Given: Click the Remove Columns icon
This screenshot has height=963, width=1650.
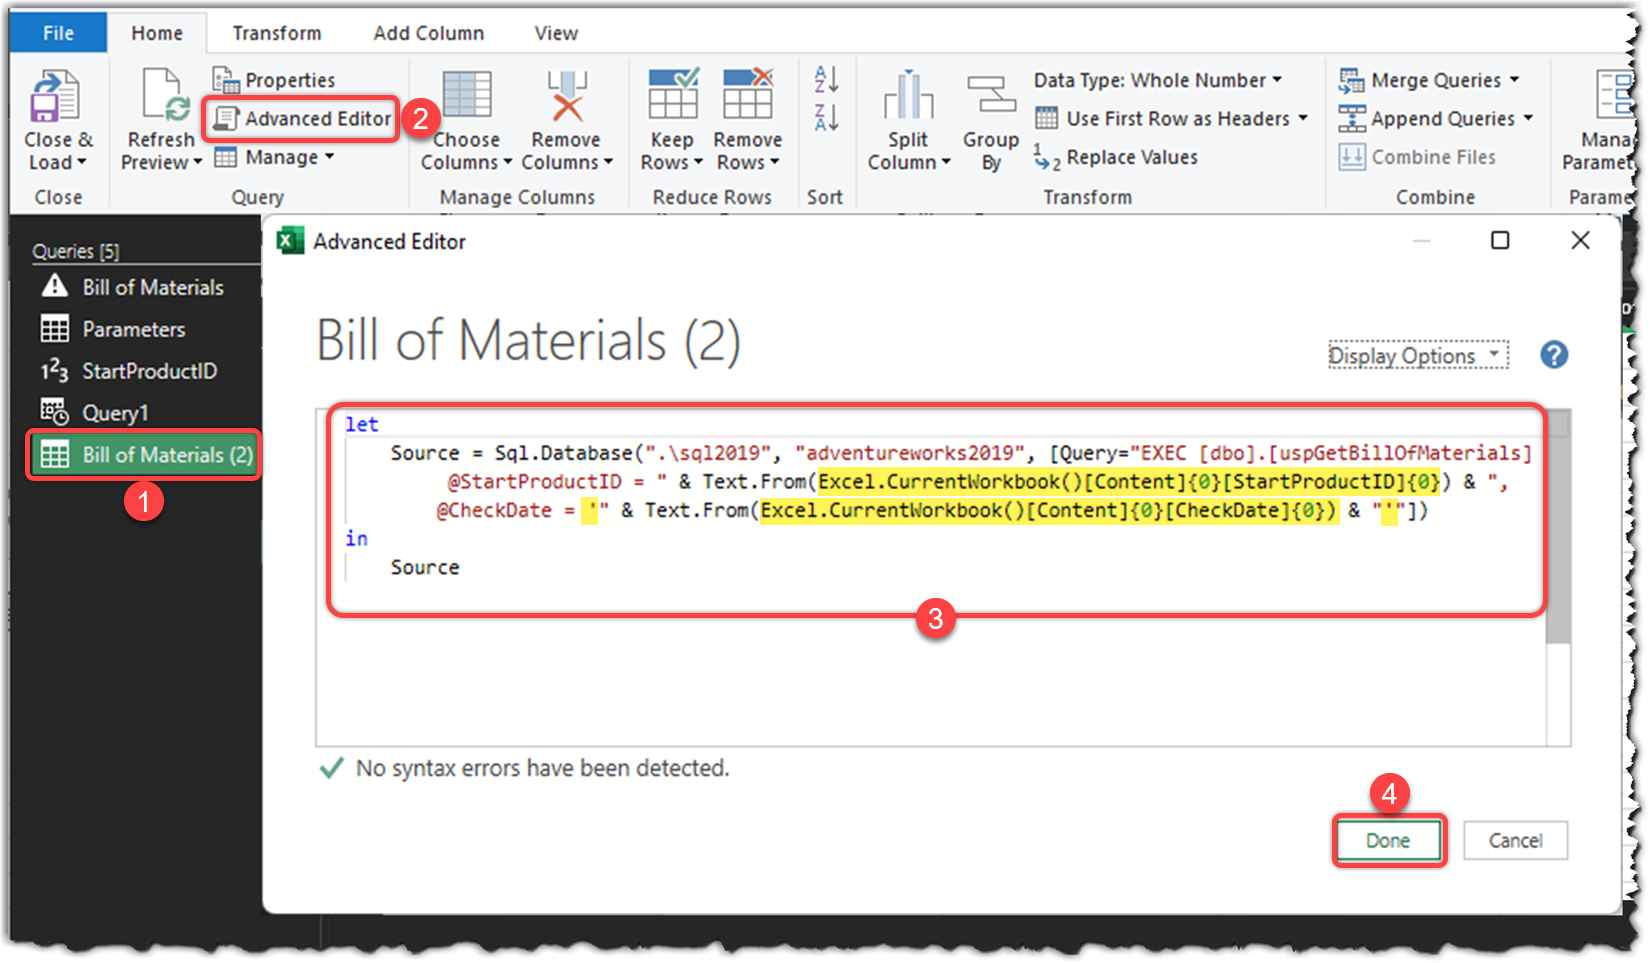Looking at the screenshot, I should [567, 97].
